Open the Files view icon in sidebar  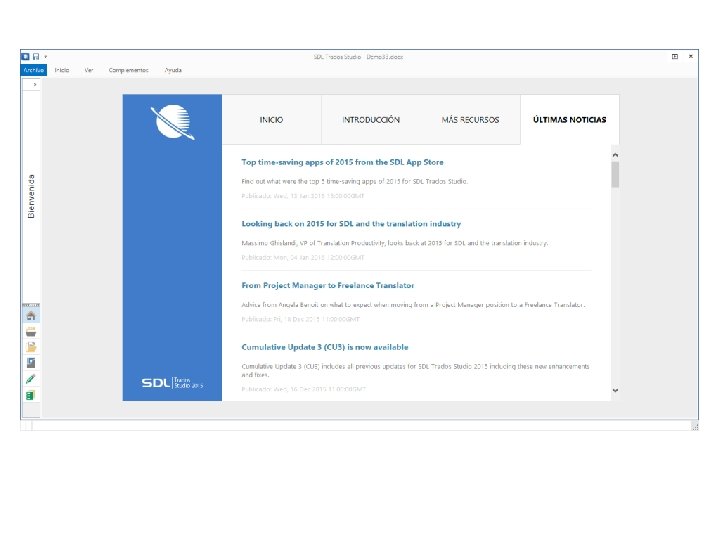click(31, 347)
